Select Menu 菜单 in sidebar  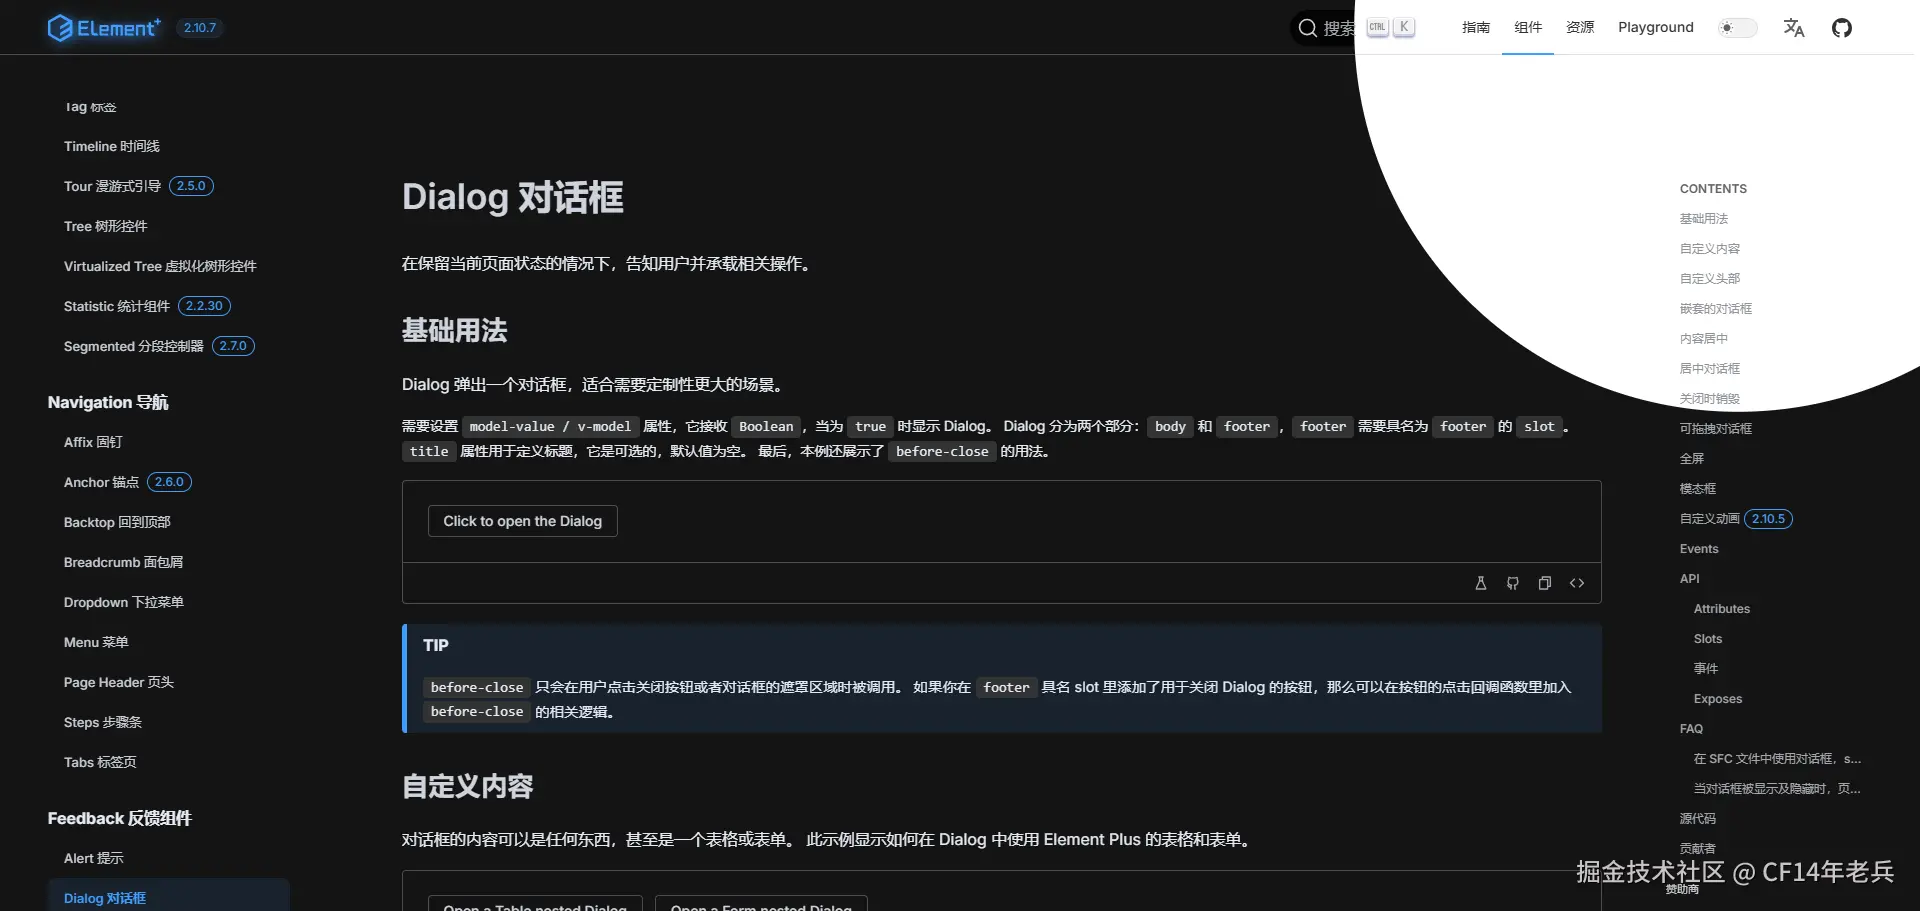pos(96,642)
